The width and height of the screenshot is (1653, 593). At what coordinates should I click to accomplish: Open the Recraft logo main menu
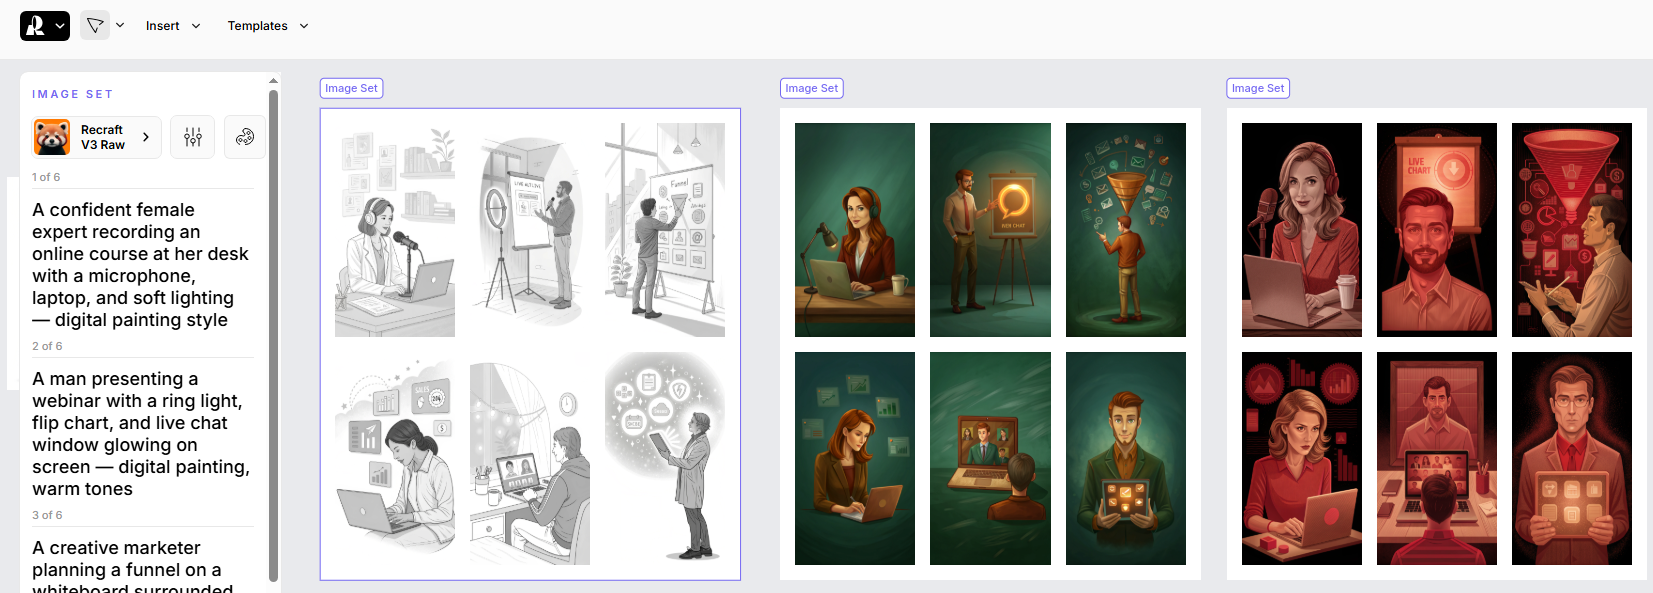(x=44, y=26)
